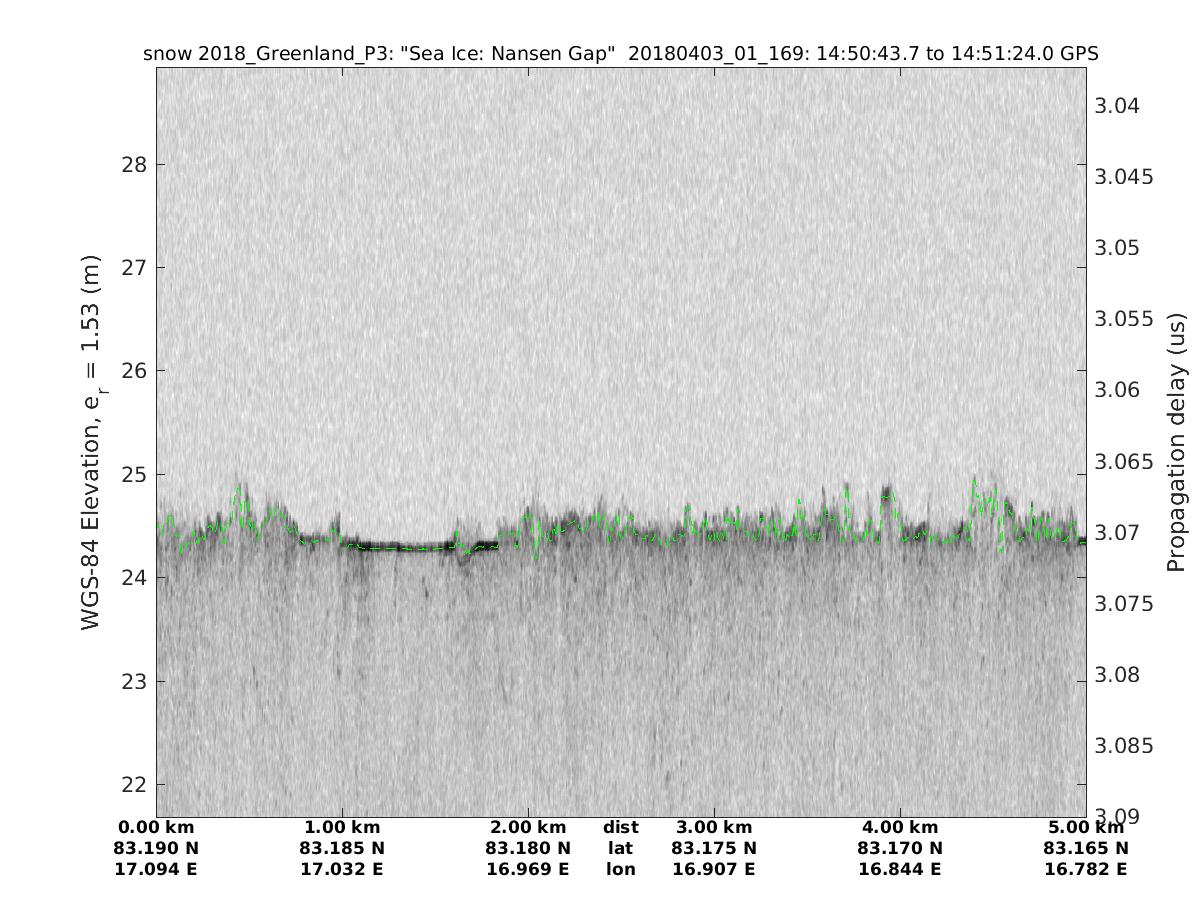Click the 83.180 N latitude label
This screenshot has height=900, width=1200.
(528, 848)
